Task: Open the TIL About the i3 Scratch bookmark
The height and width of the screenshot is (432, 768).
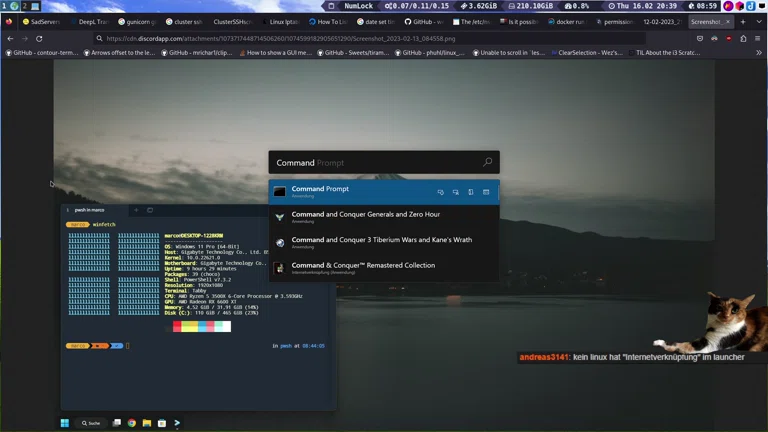Action: click(x=664, y=52)
